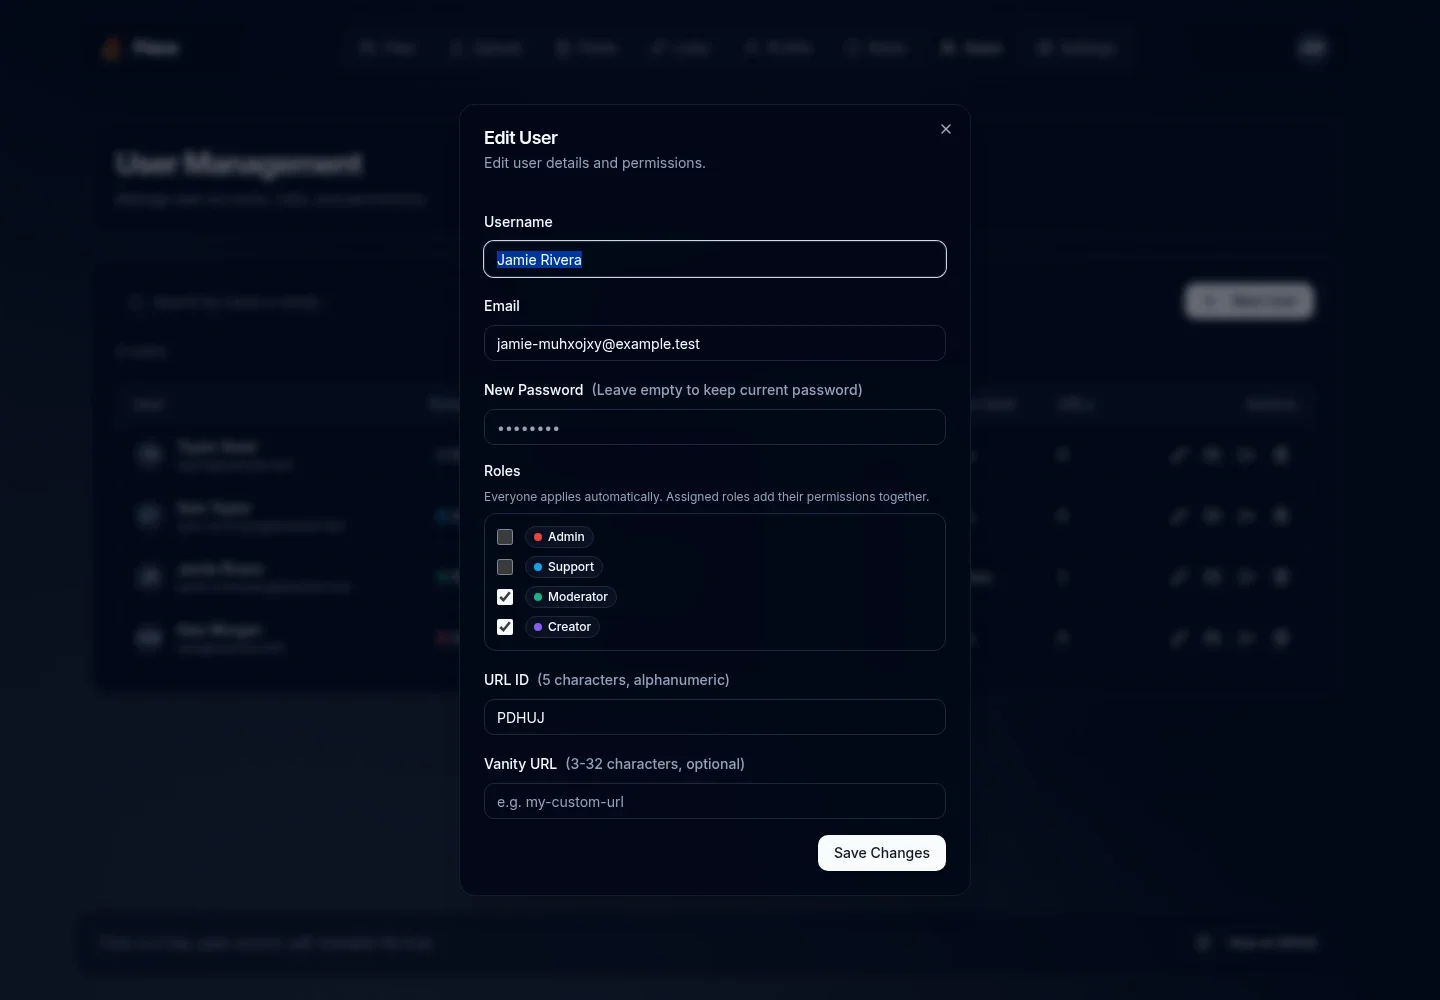Close the Edit User dialog
Viewport: 1440px width, 1000px height.
click(946, 129)
